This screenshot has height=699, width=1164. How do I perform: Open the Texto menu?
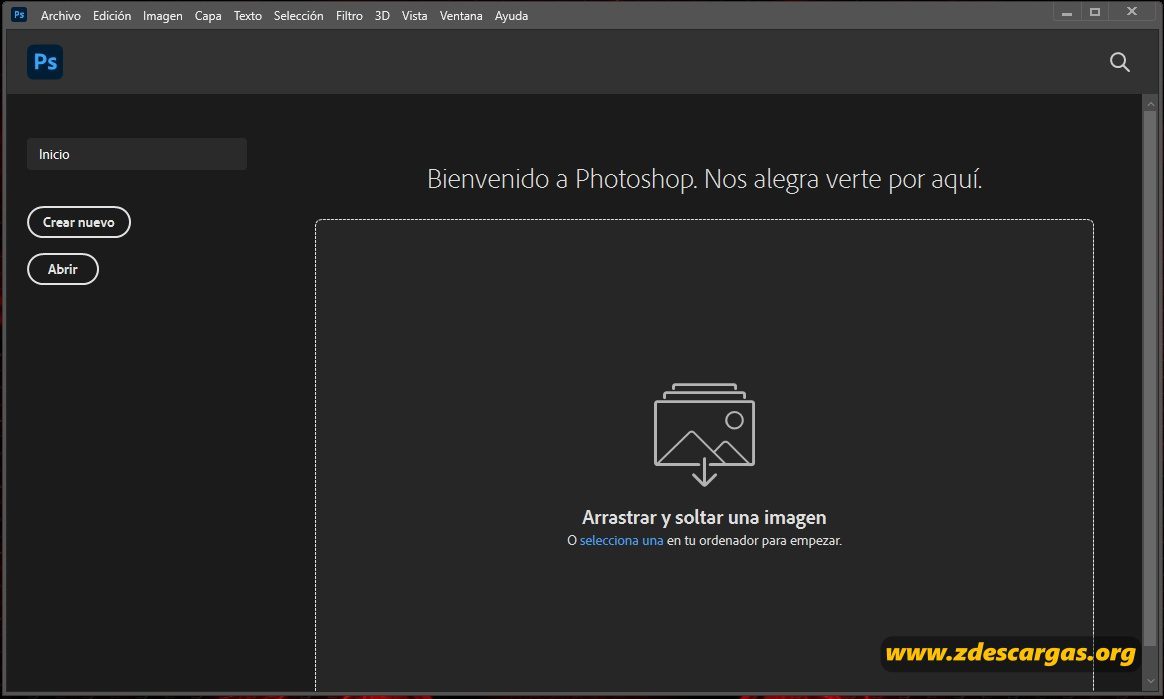click(247, 16)
